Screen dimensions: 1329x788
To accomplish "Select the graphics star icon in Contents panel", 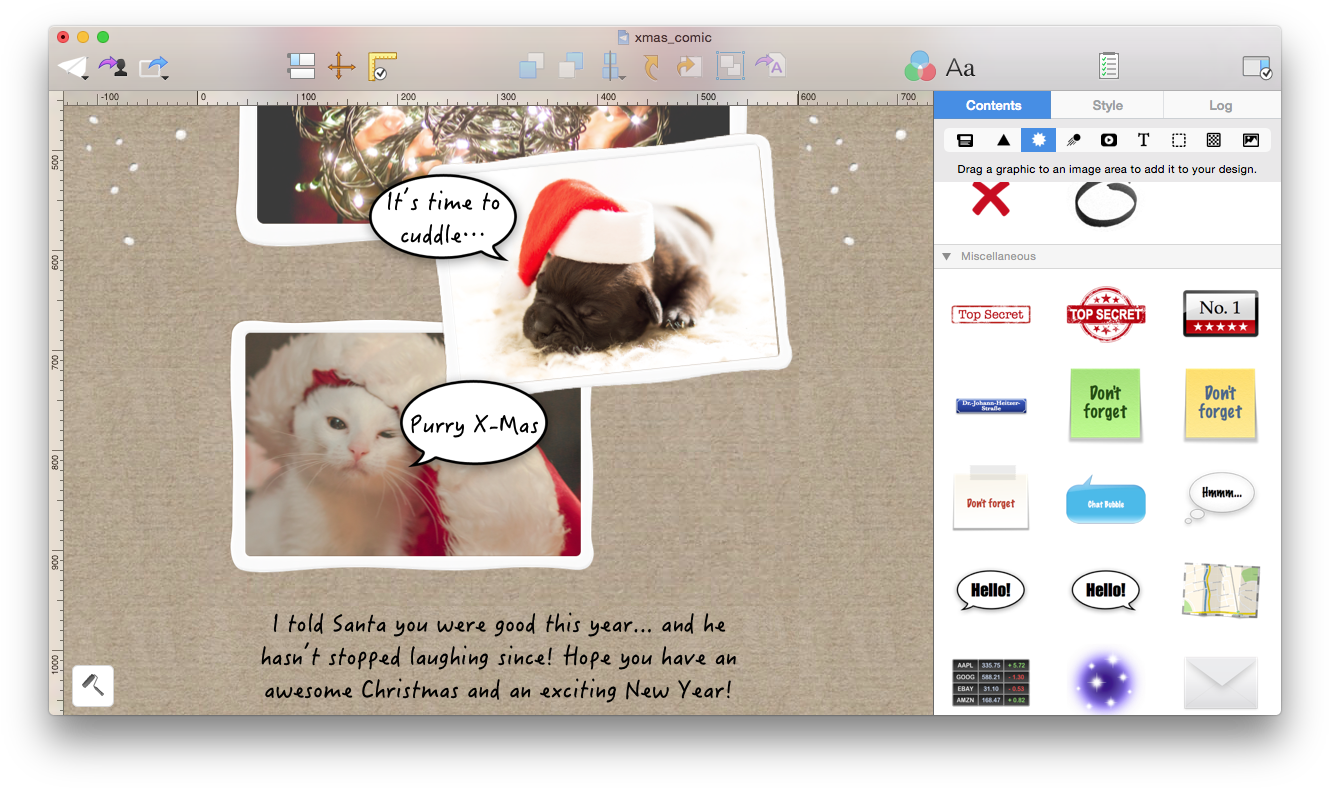I will pos(1038,140).
